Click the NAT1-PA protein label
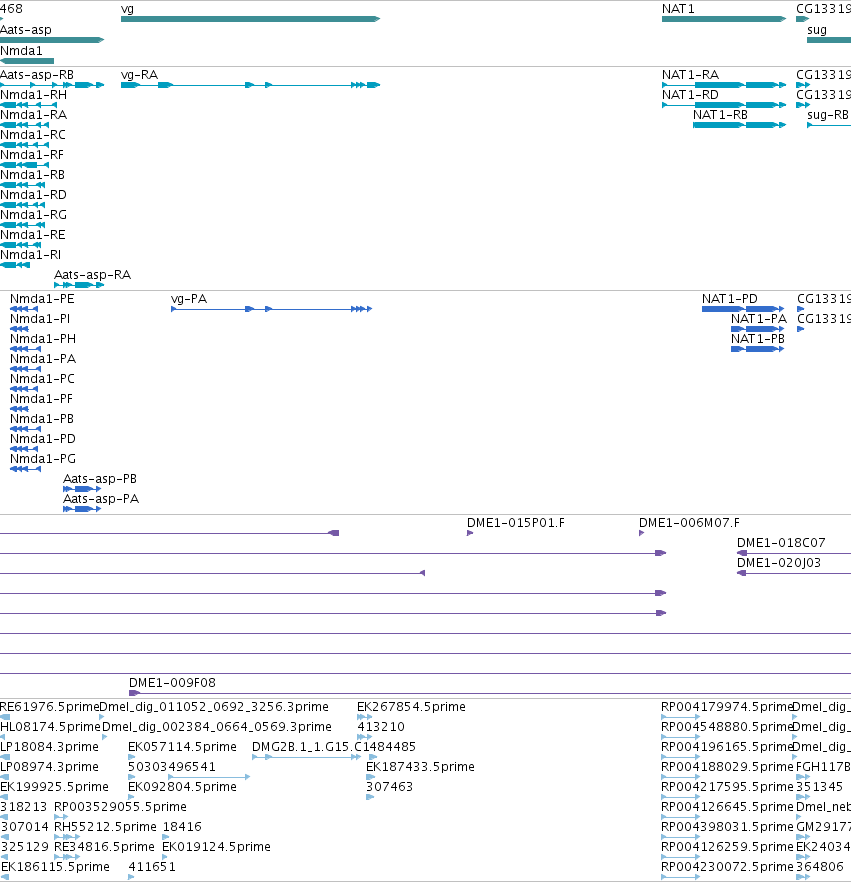The height and width of the screenshot is (882, 851). [759, 319]
